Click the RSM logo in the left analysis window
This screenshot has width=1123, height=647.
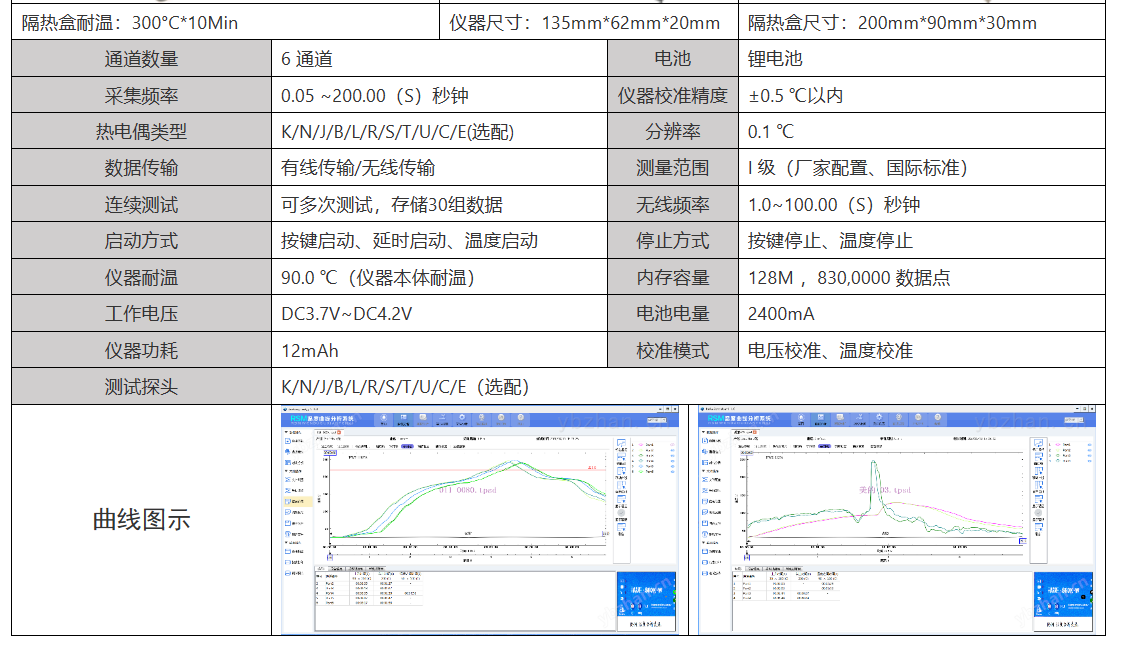pos(292,419)
